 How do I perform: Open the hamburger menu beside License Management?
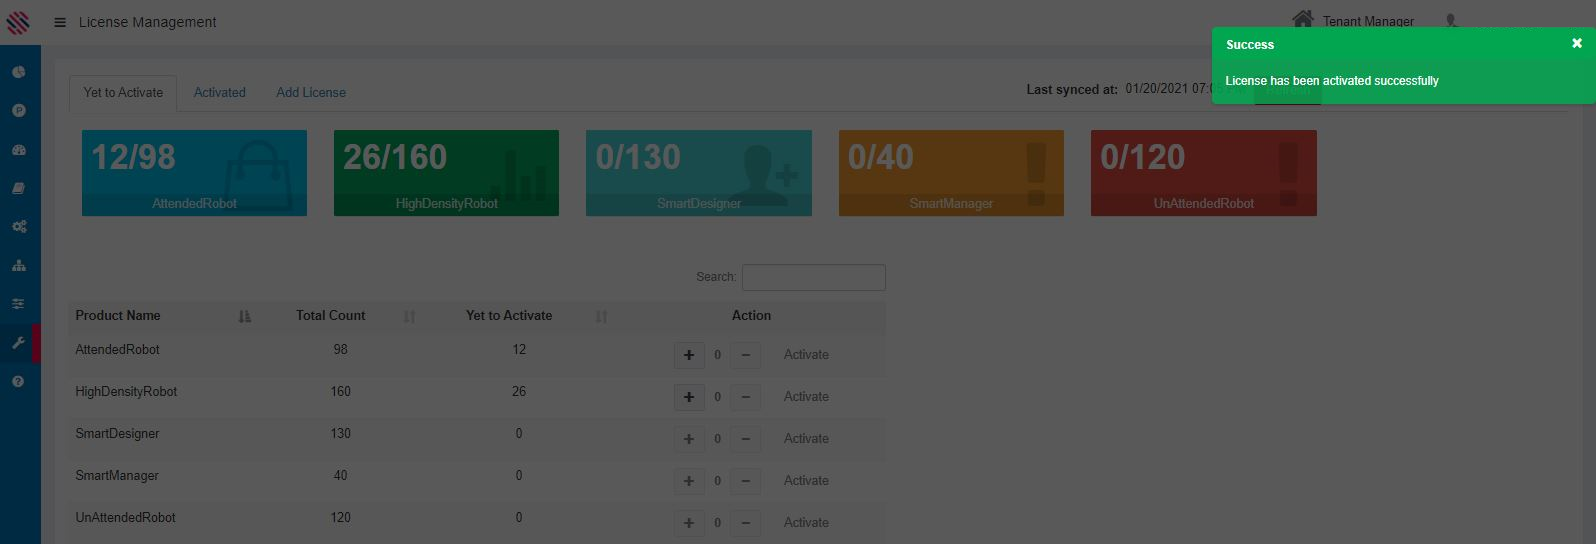point(60,22)
